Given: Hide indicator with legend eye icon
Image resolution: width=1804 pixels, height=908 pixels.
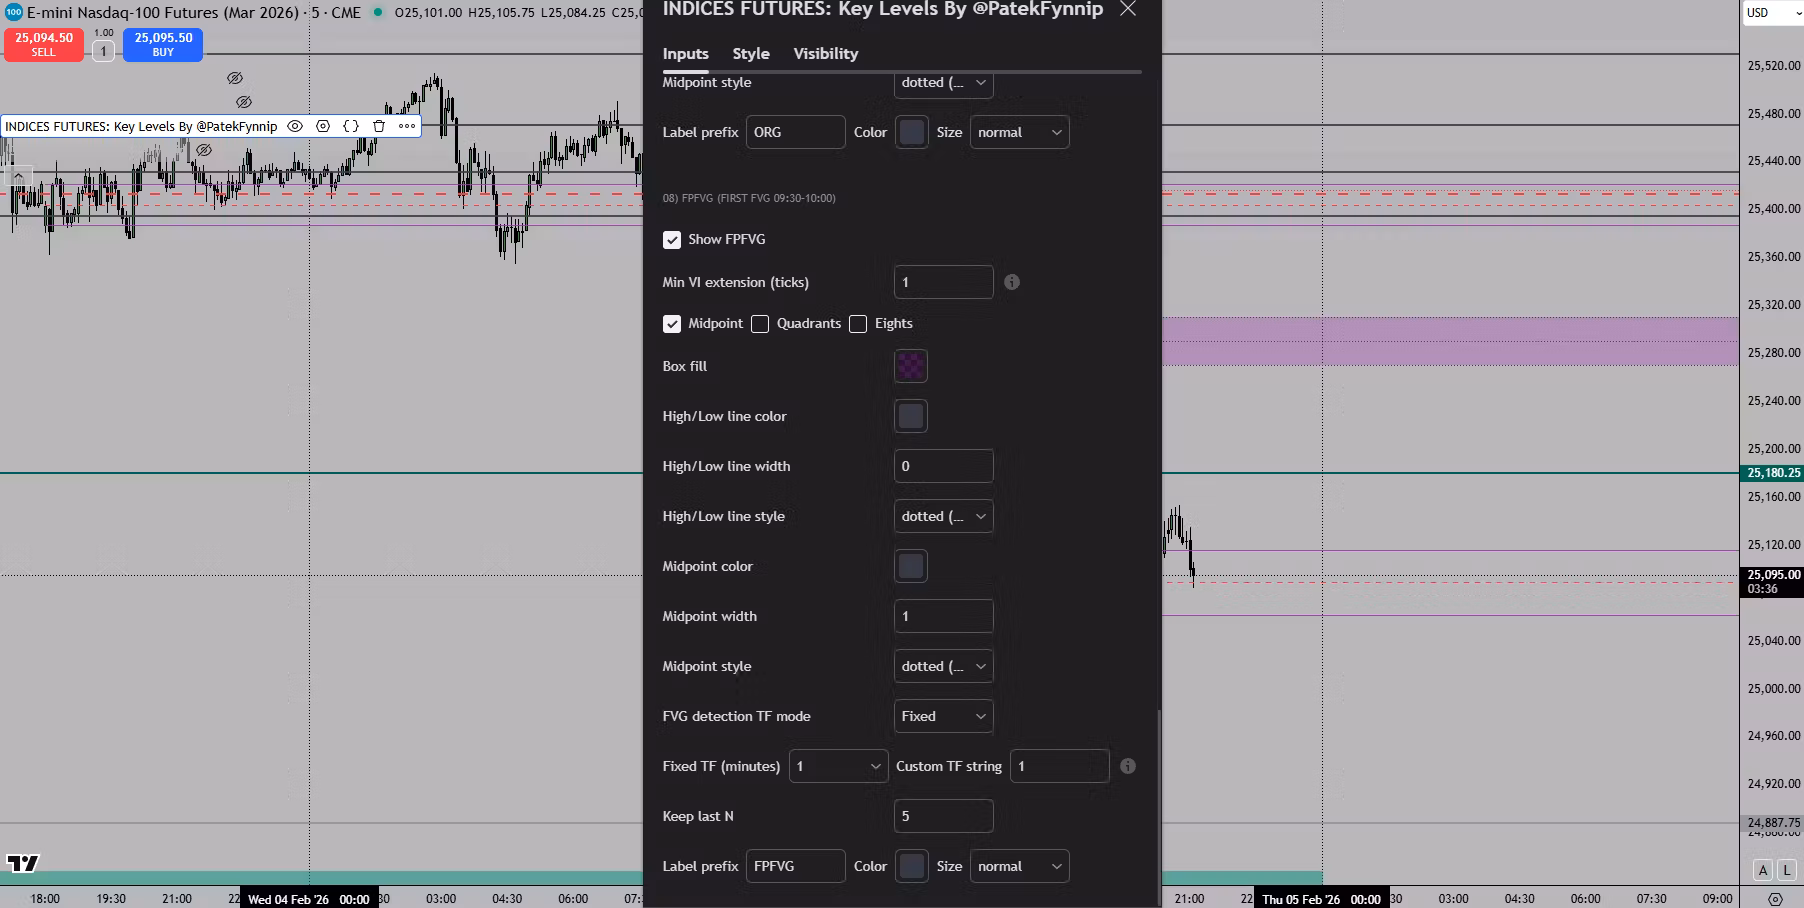Looking at the screenshot, I should (x=295, y=126).
